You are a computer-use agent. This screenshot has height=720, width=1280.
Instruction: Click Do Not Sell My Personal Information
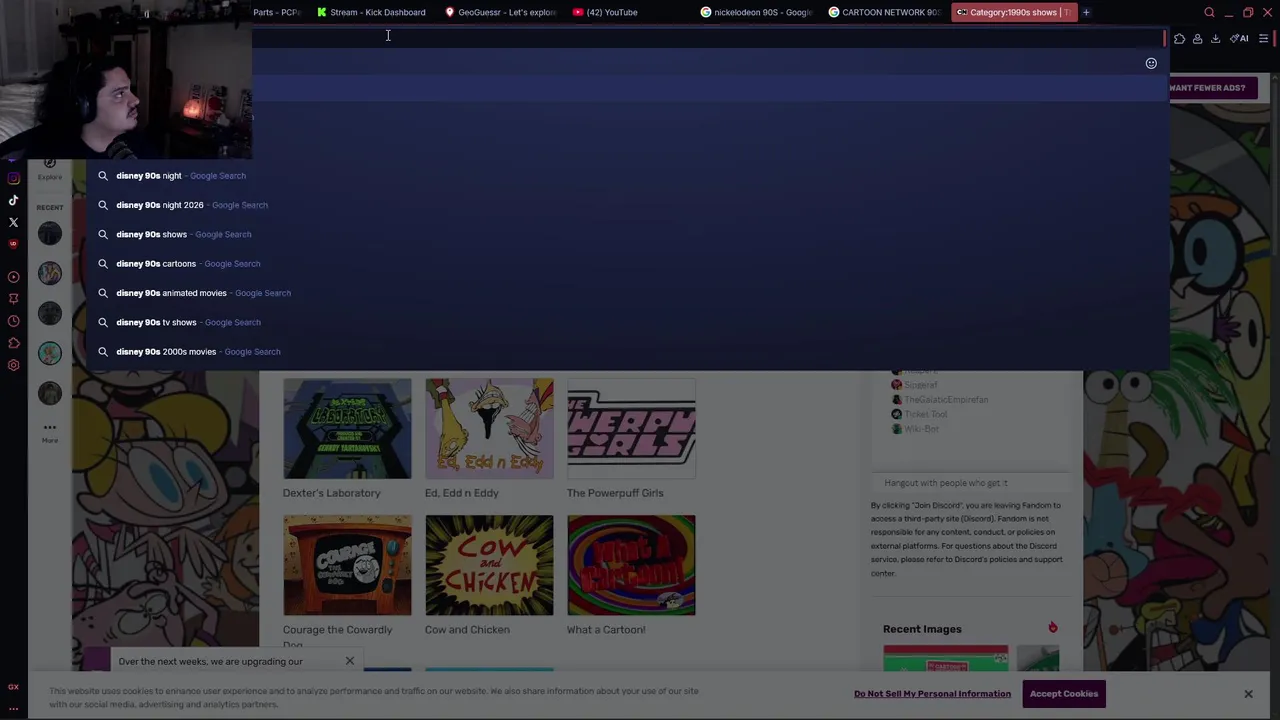(x=932, y=694)
